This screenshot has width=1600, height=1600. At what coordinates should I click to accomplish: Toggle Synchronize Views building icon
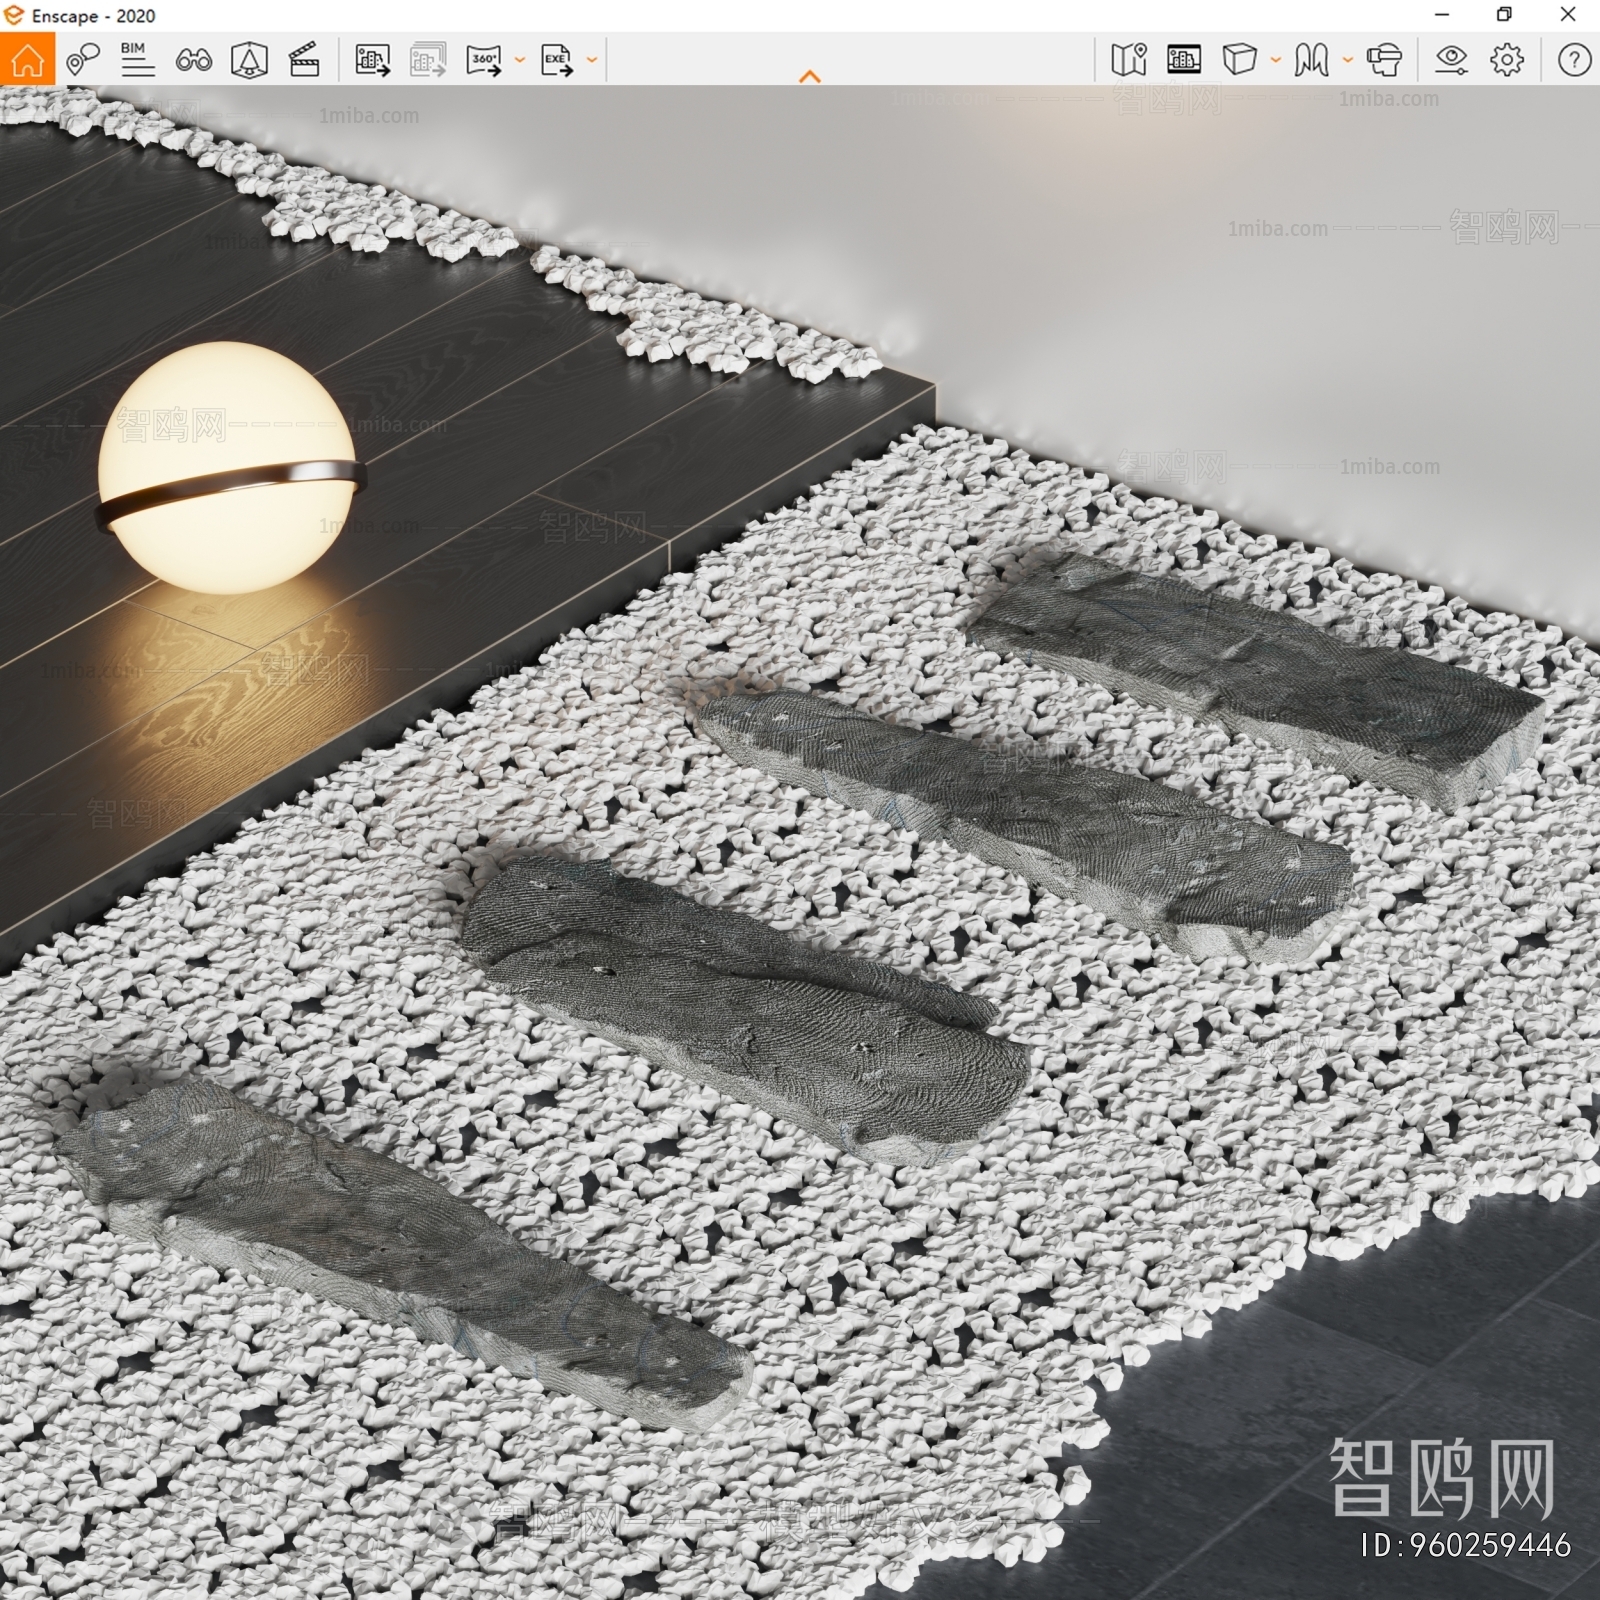(x=1184, y=60)
